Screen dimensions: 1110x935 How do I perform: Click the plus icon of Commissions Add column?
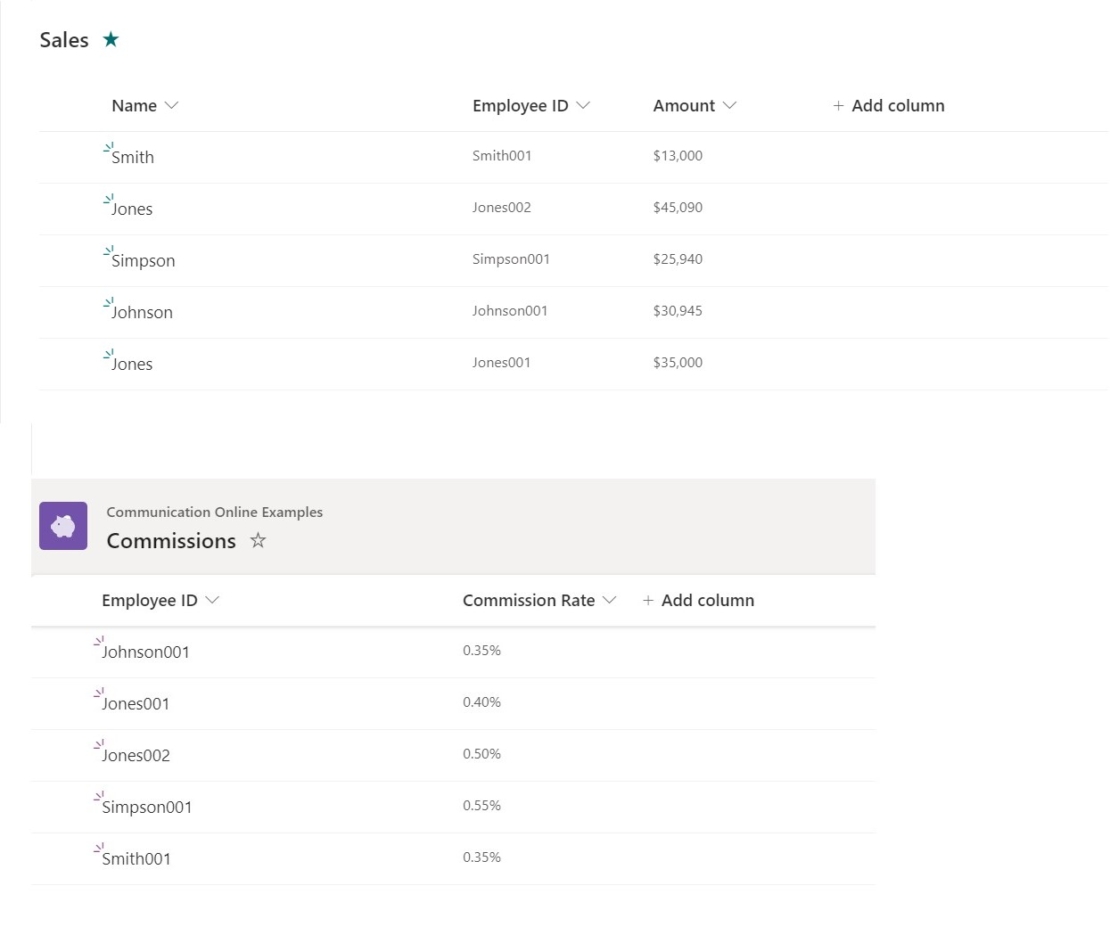(x=649, y=601)
